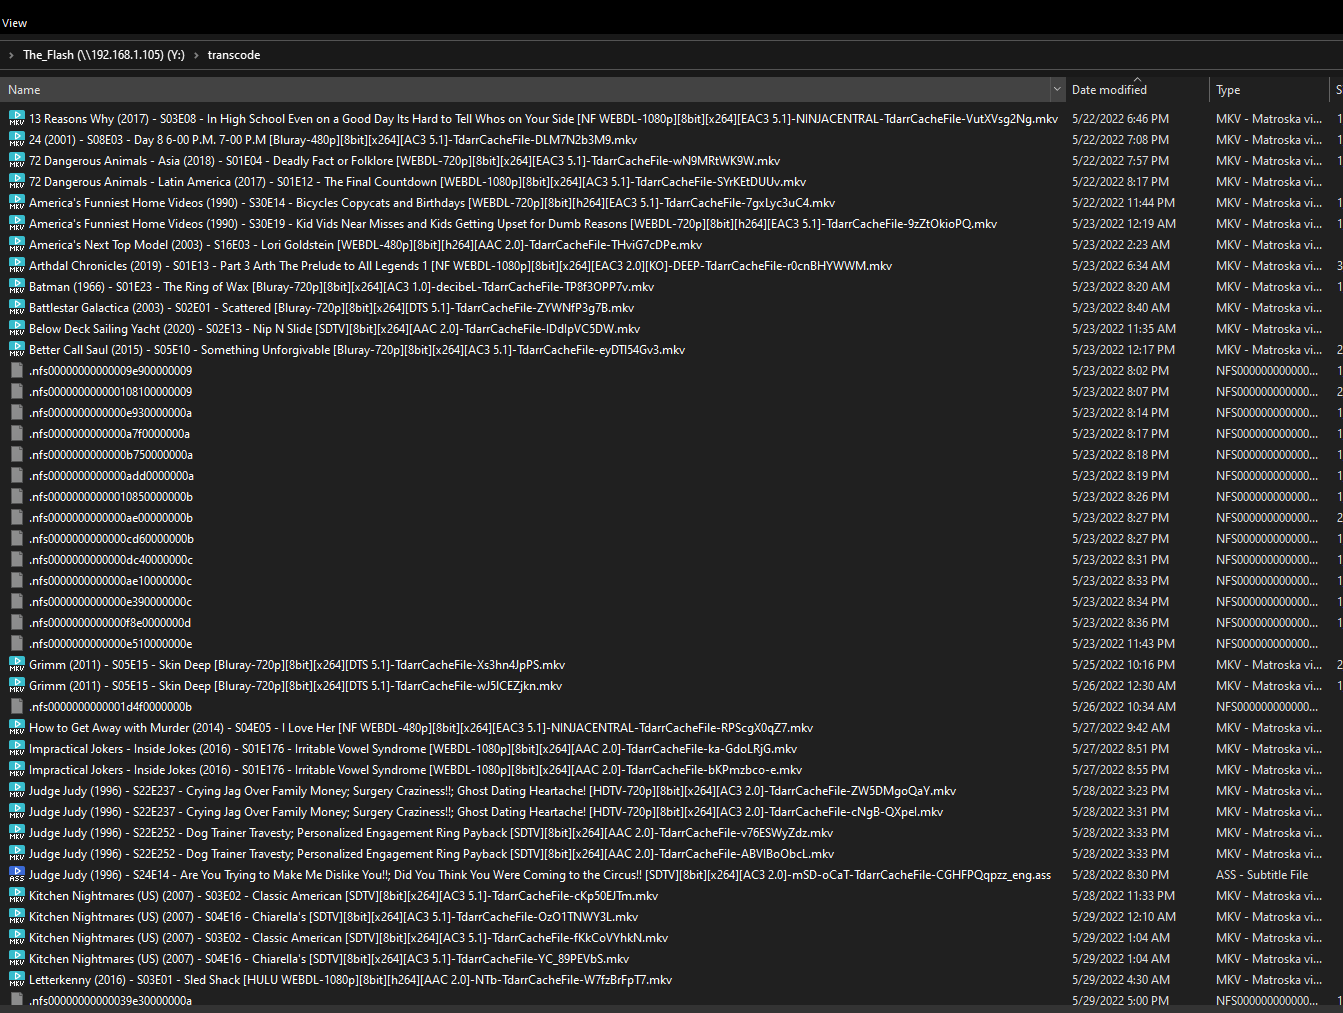
Task: Open the Name column filter dropdown
Action: [x=1058, y=89]
